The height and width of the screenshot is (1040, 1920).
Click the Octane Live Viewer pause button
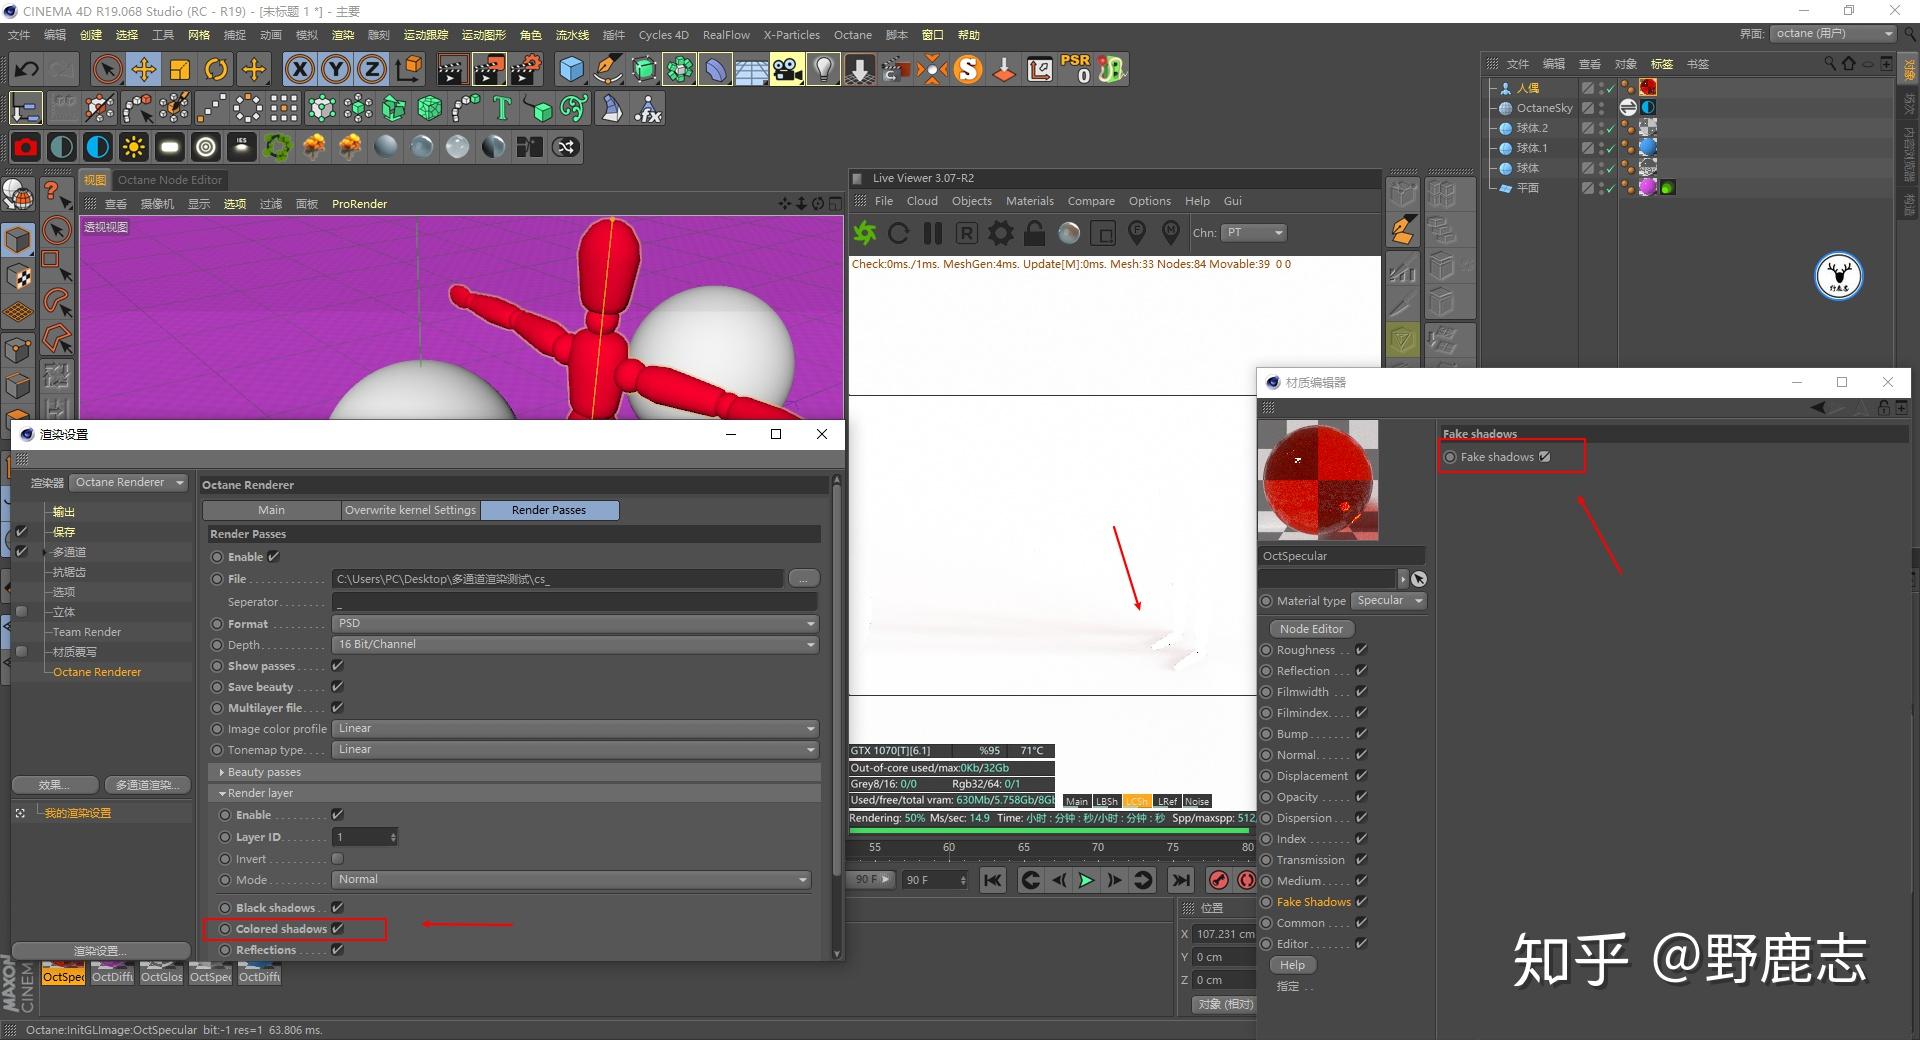933,233
